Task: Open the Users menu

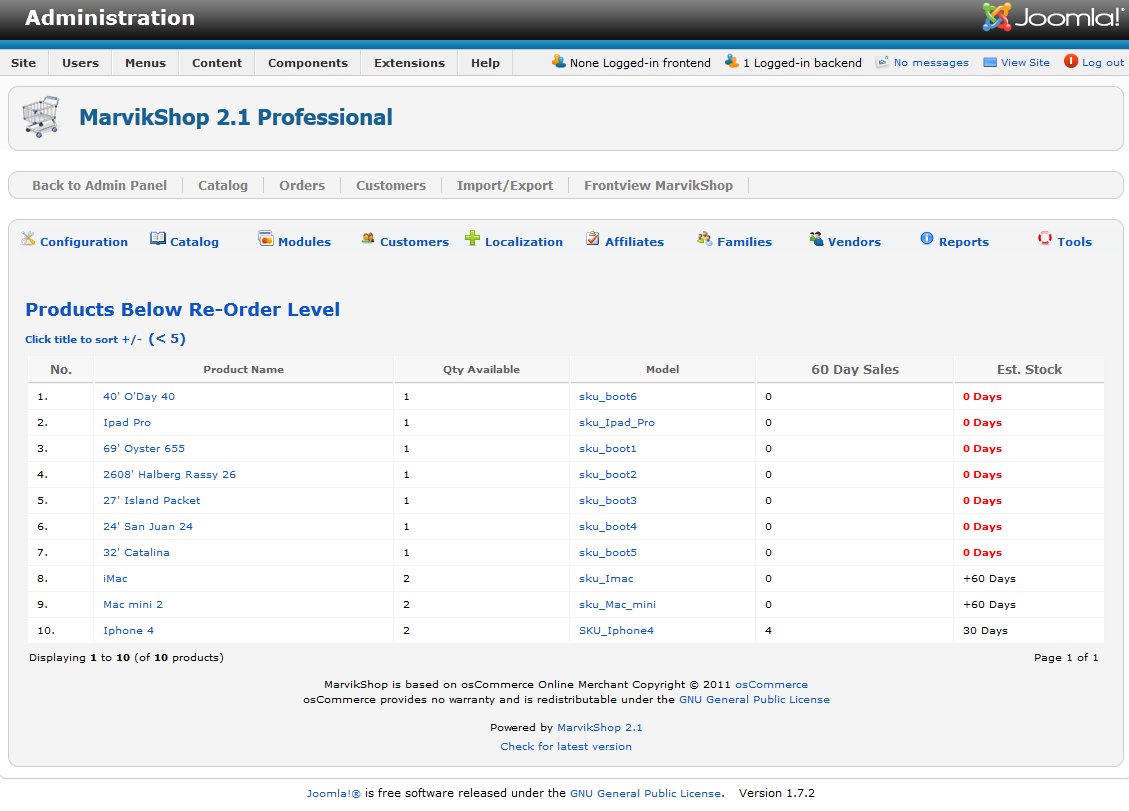Action: click(80, 63)
